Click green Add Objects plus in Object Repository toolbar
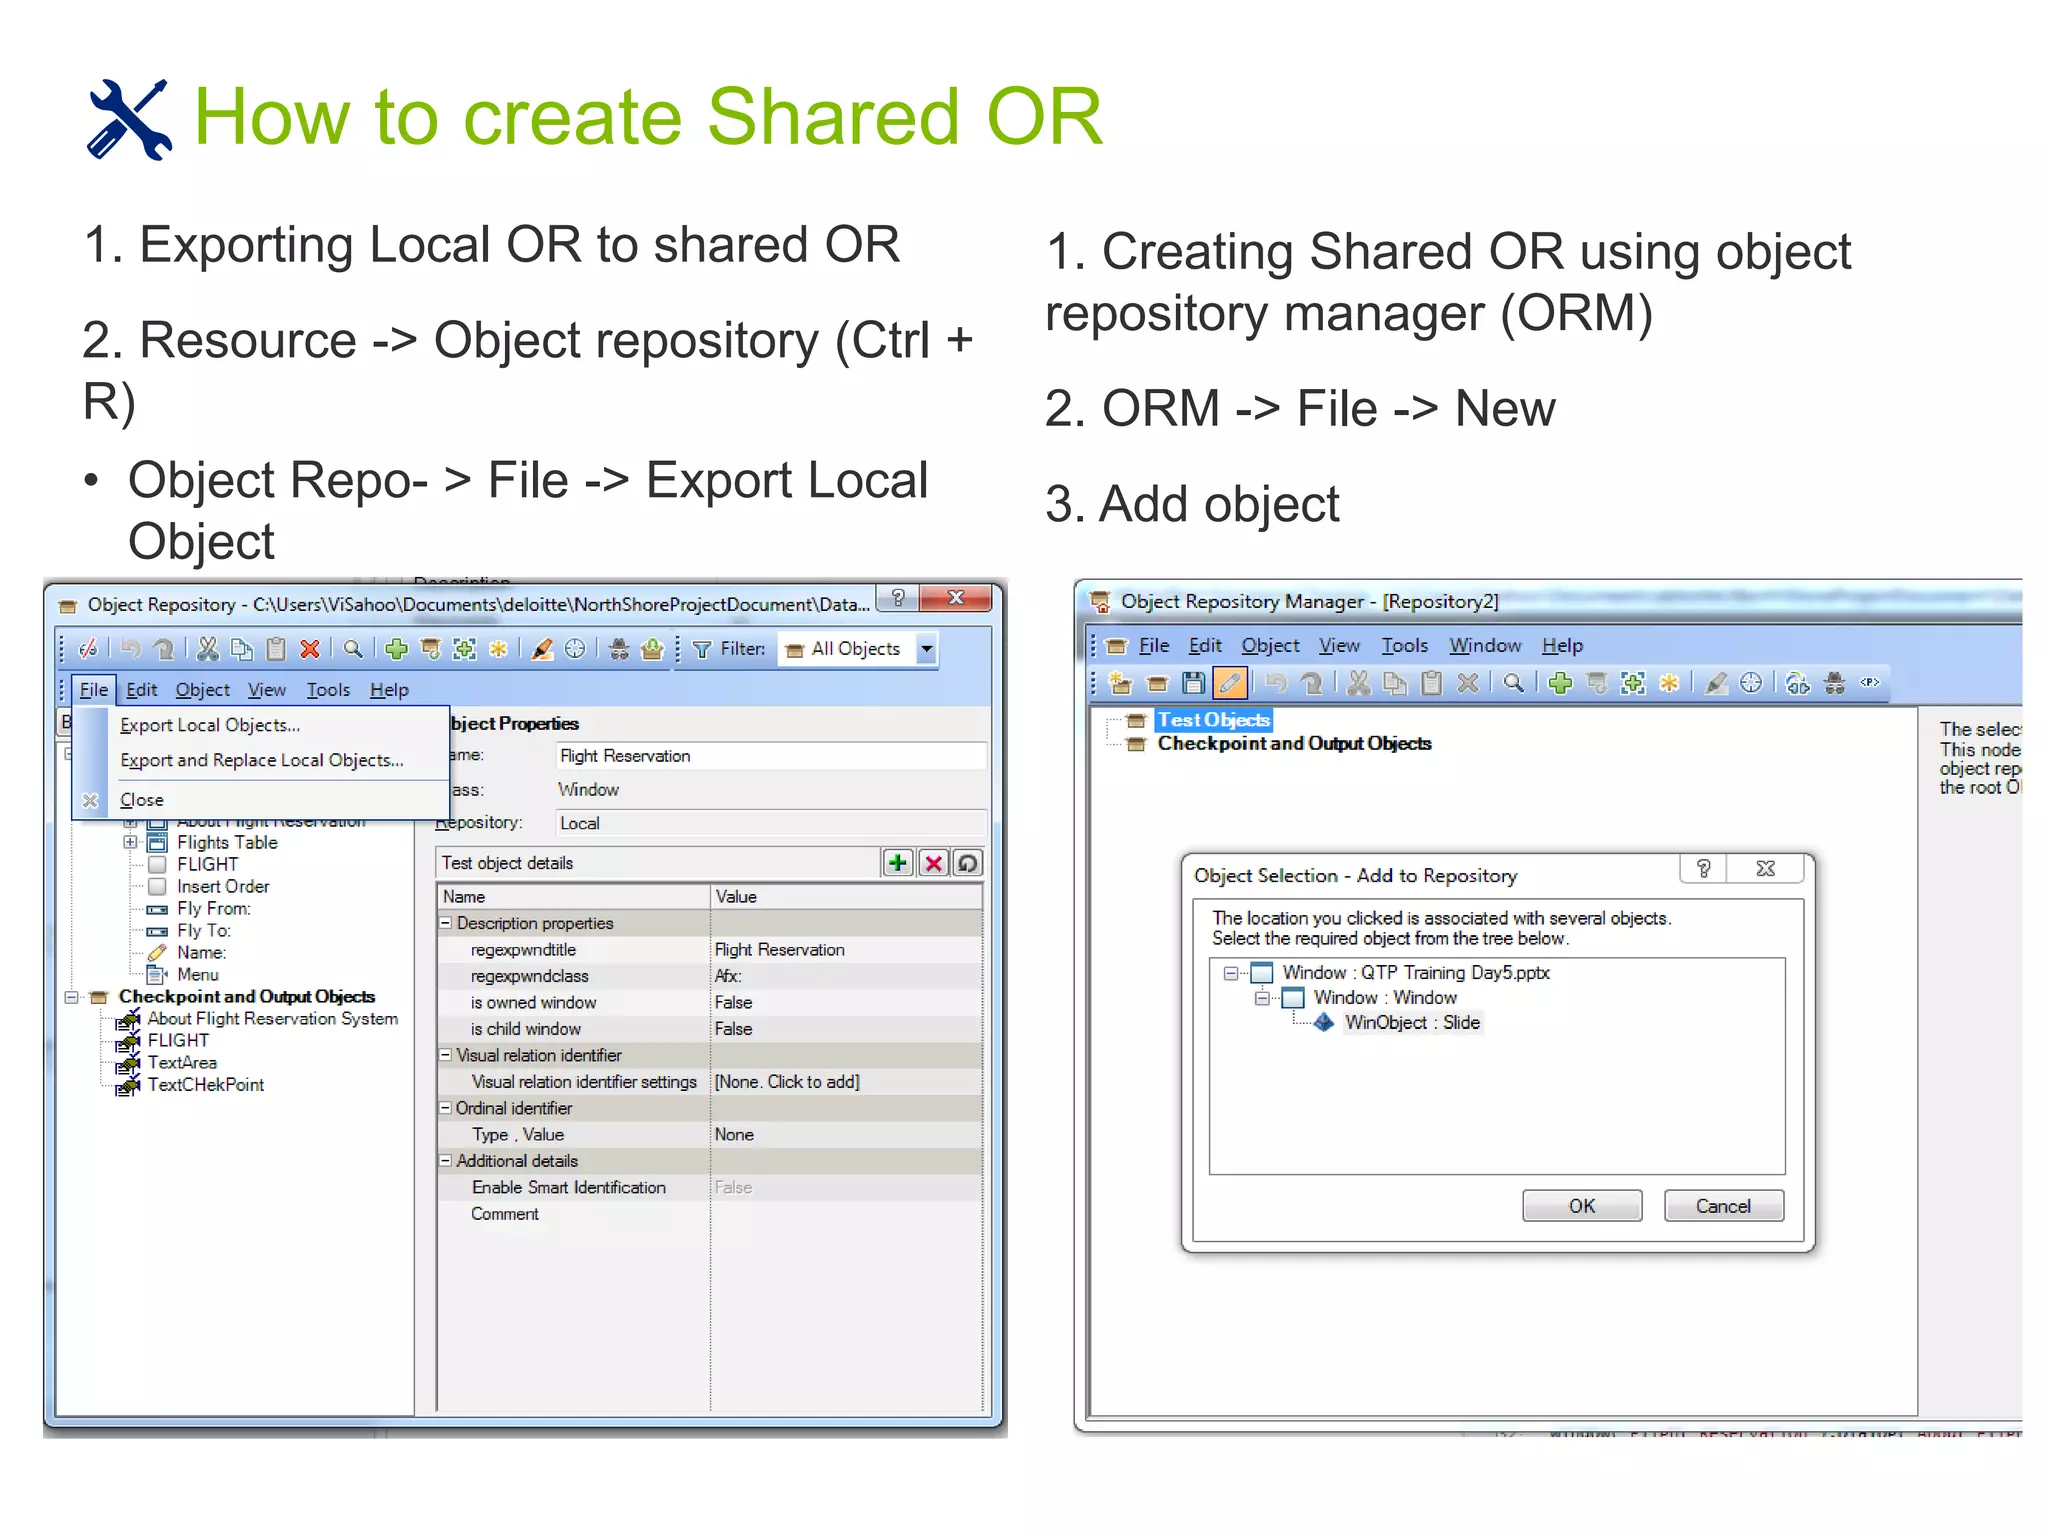 [396, 649]
